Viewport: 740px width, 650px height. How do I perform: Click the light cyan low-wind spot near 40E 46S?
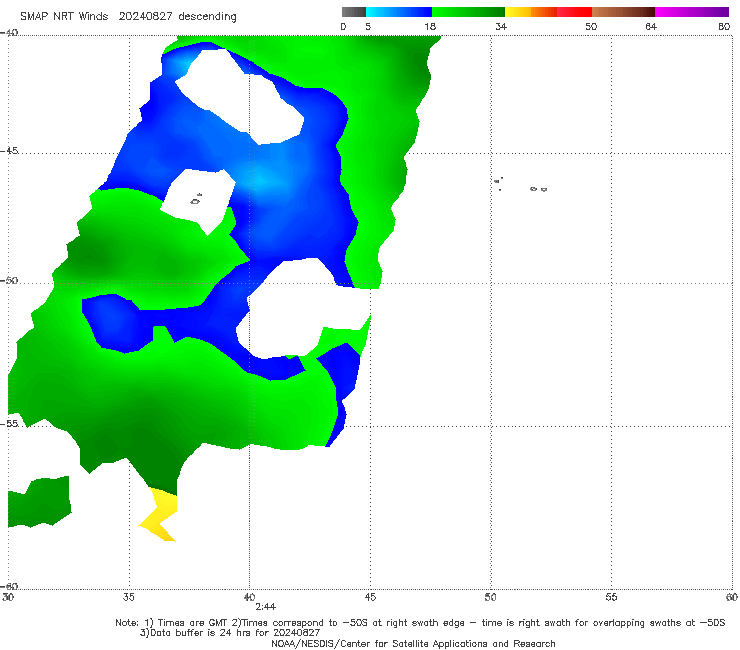click(260, 181)
